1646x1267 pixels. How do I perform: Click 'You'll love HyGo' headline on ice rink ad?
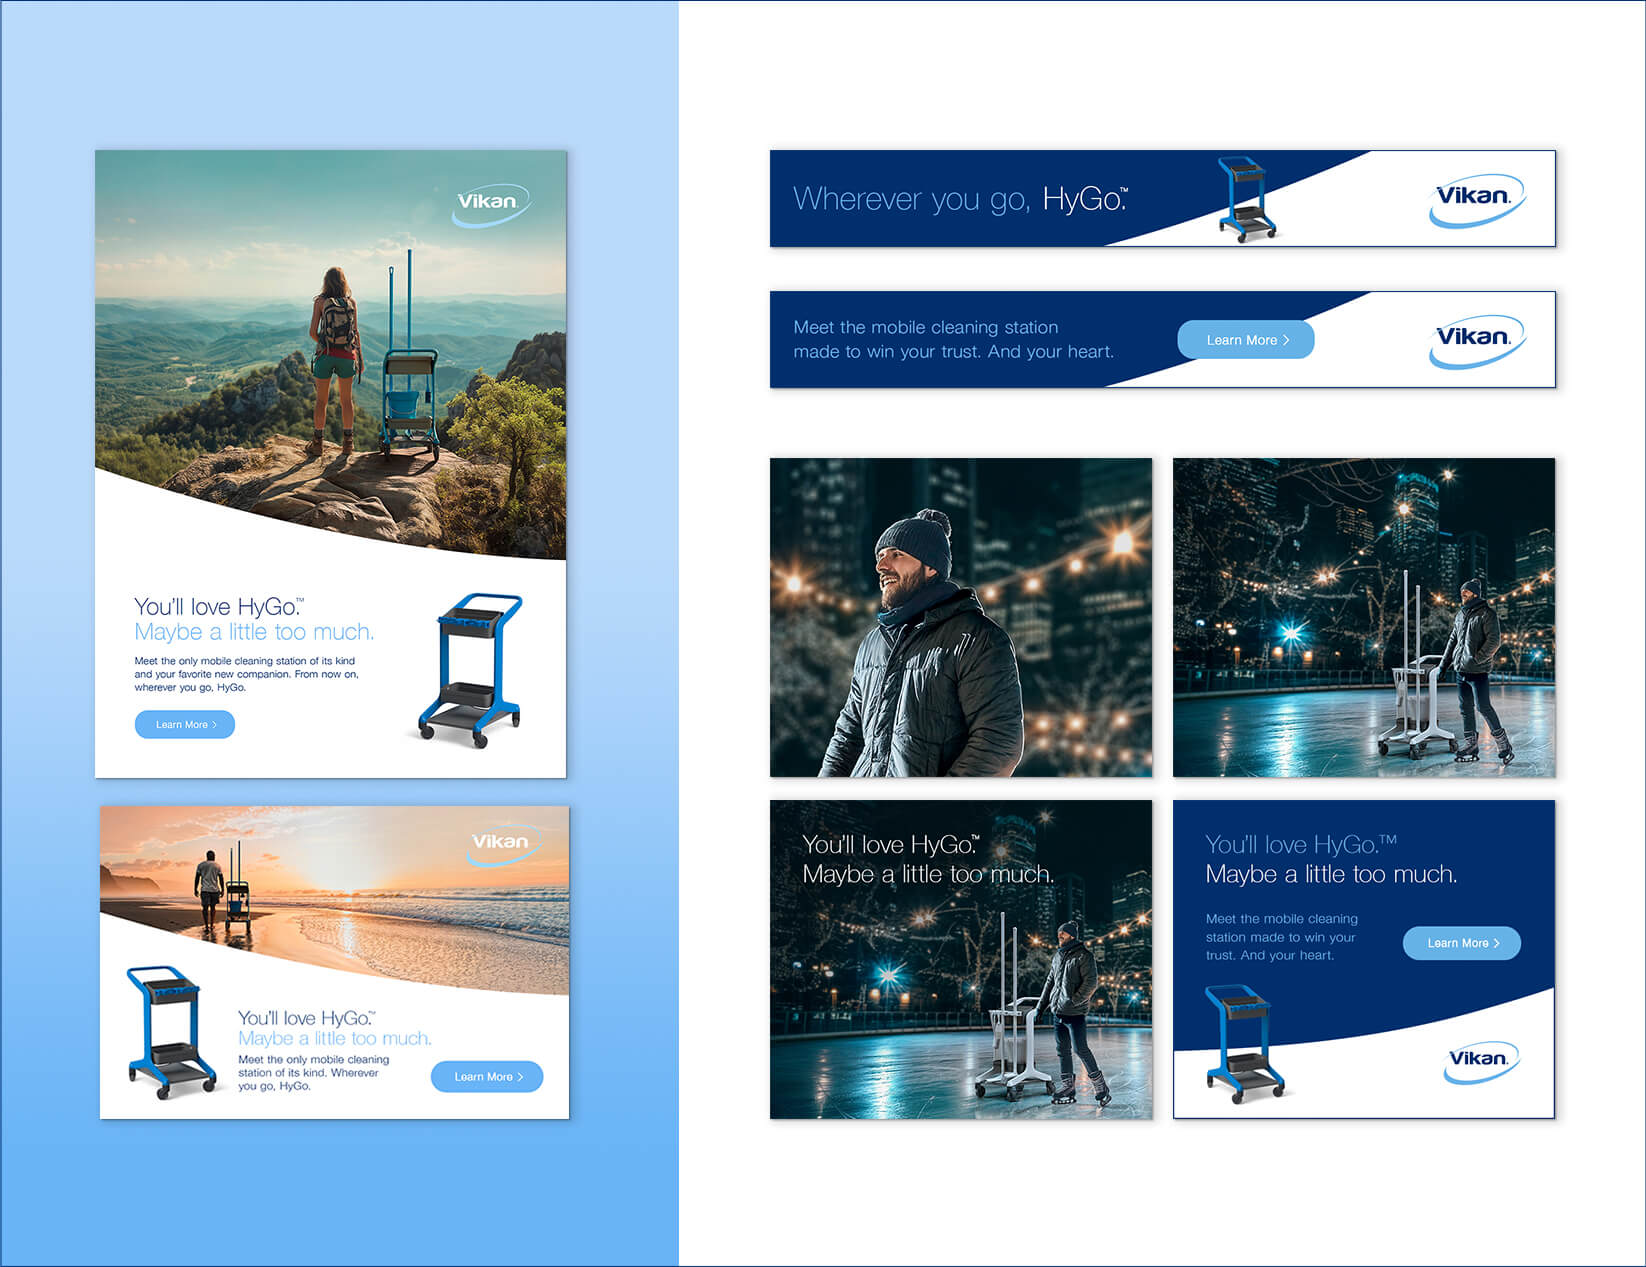(x=891, y=845)
